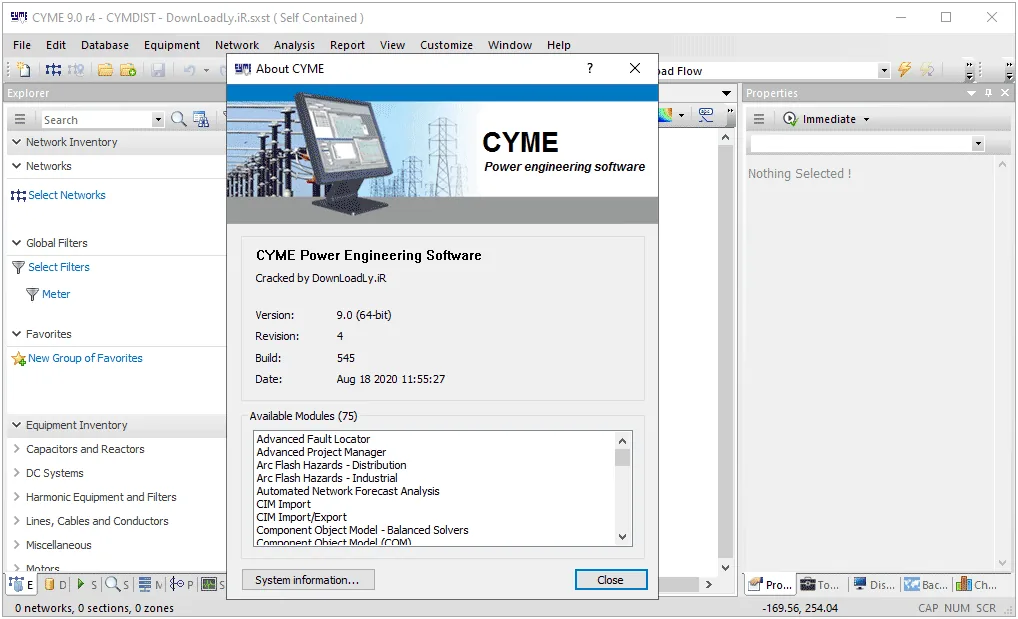This screenshot has width=1018, height=619.
Task: Run analysis with the lightning bolt icon
Action: (x=904, y=69)
